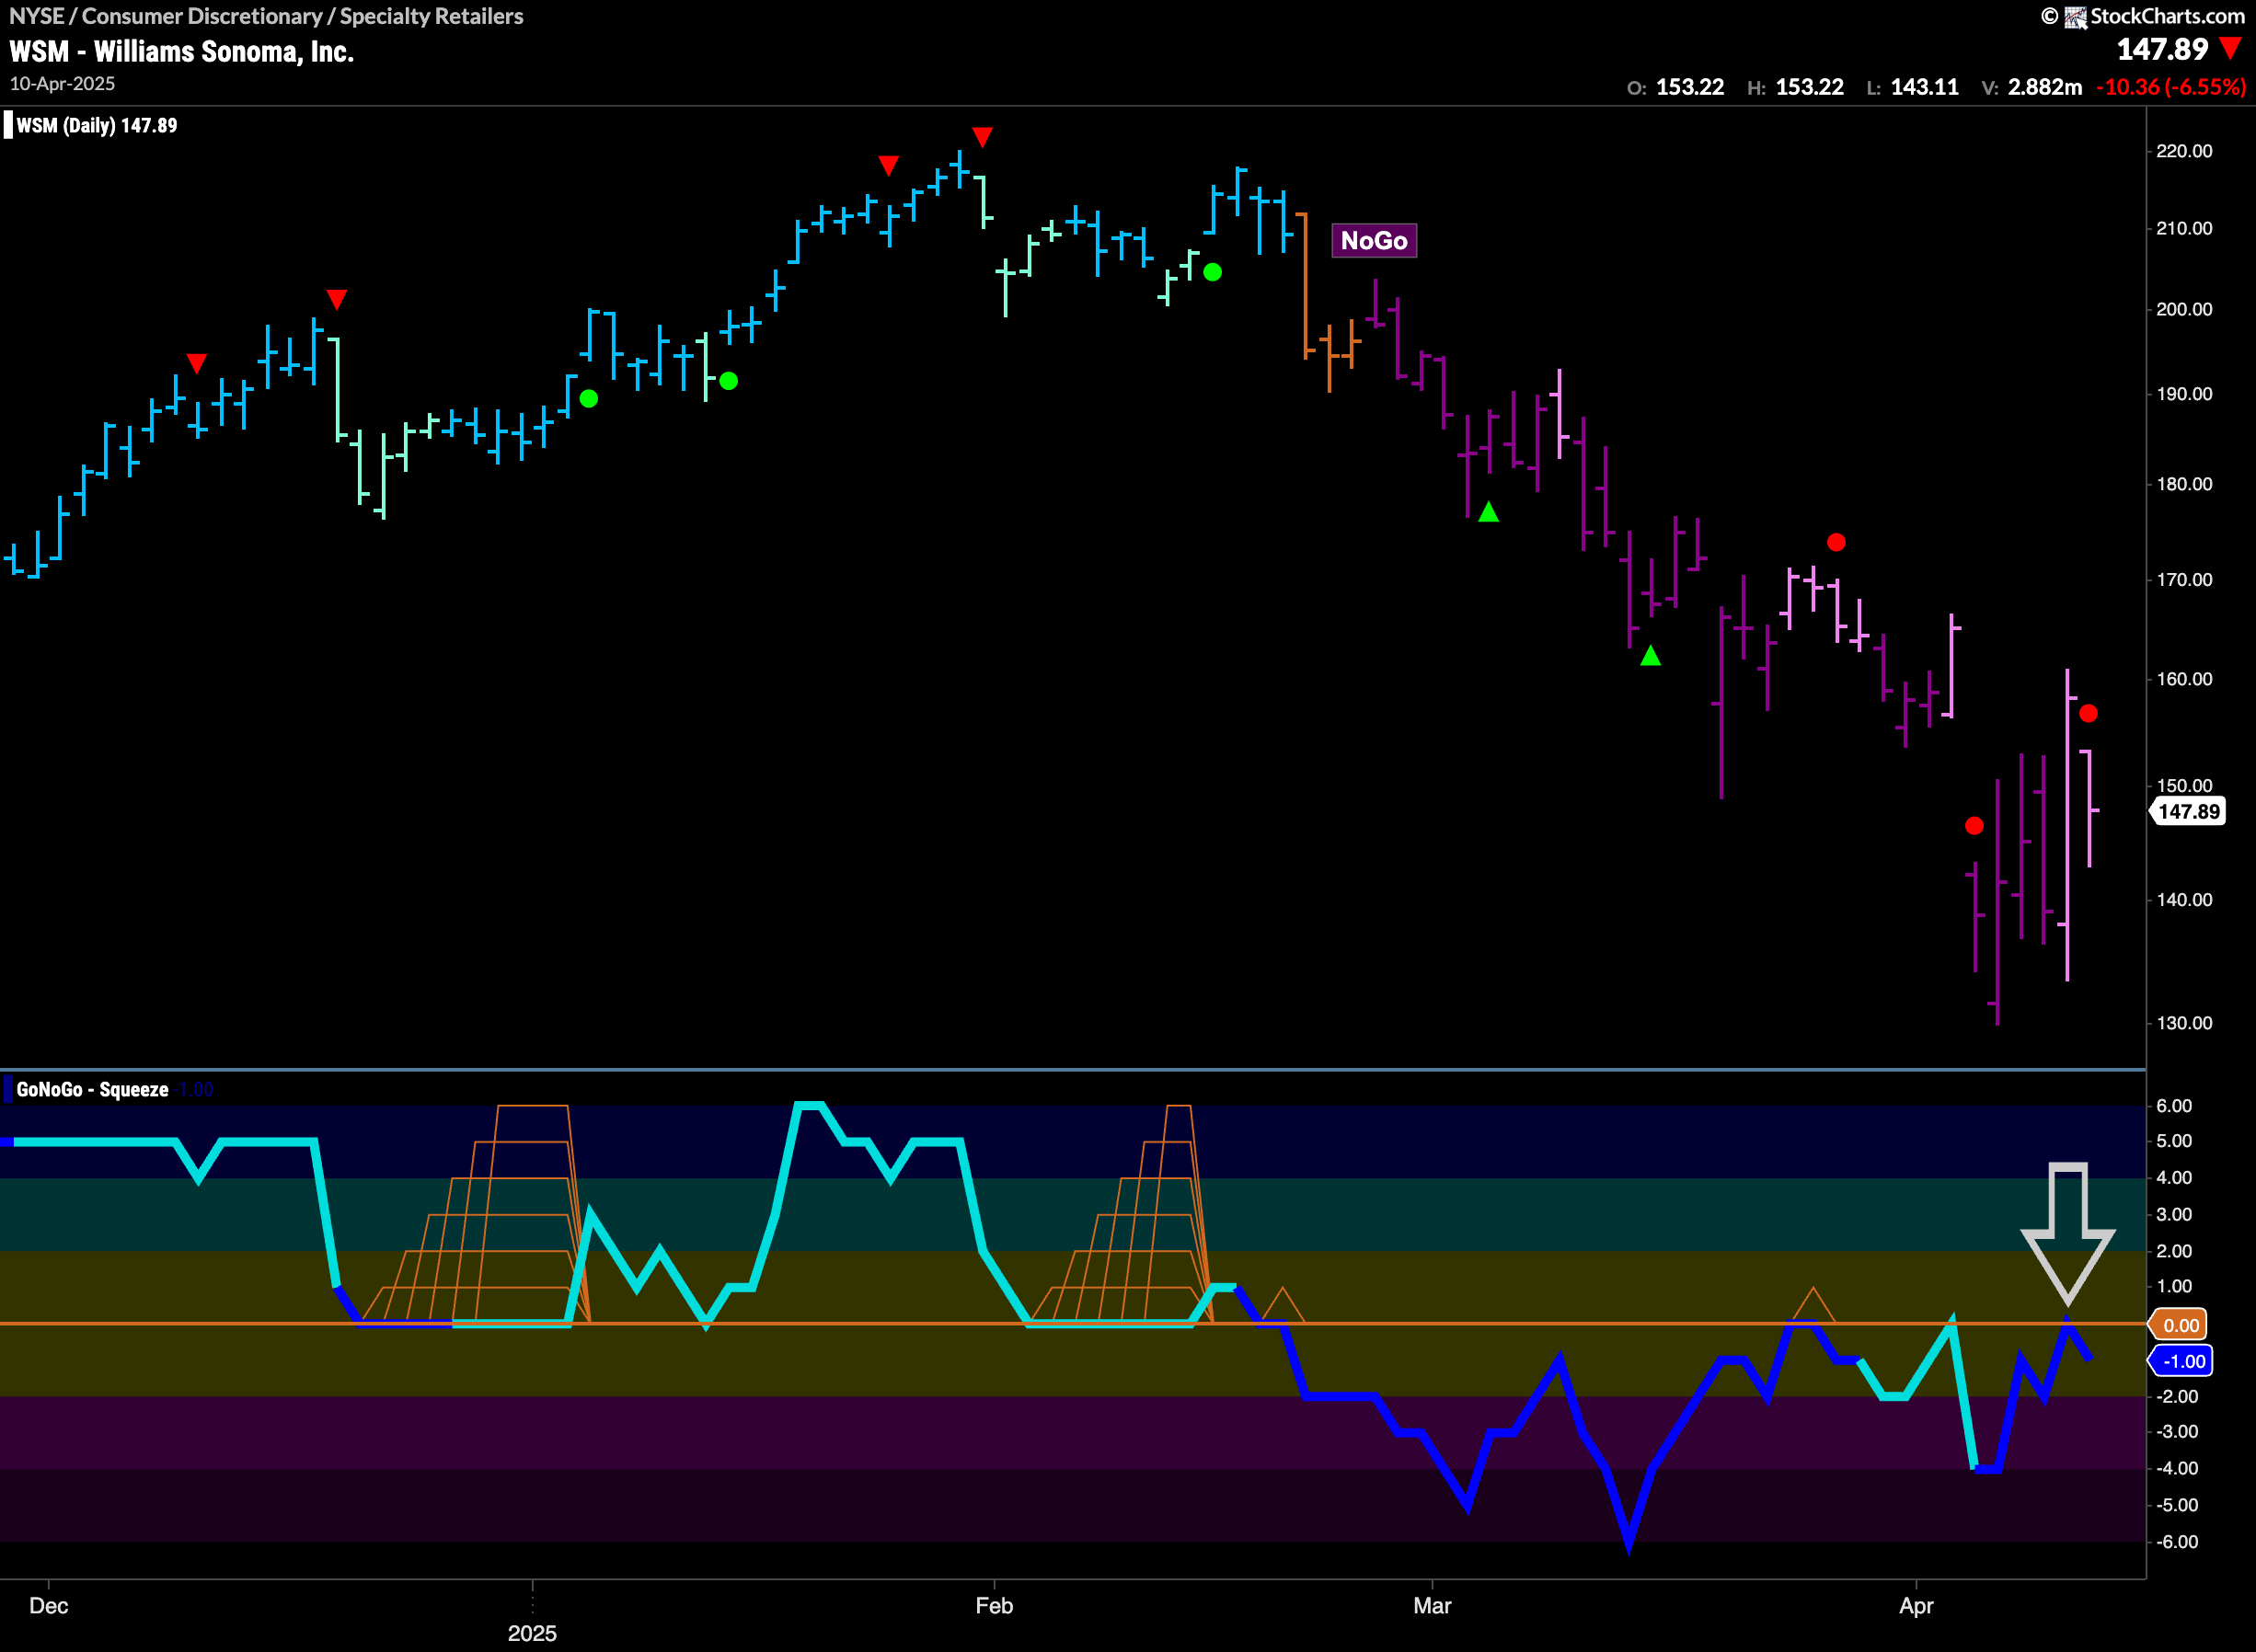2256x1652 pixels.
Task: Click the red circle marker near 157 in April
Action: [x=2088, y=713]
